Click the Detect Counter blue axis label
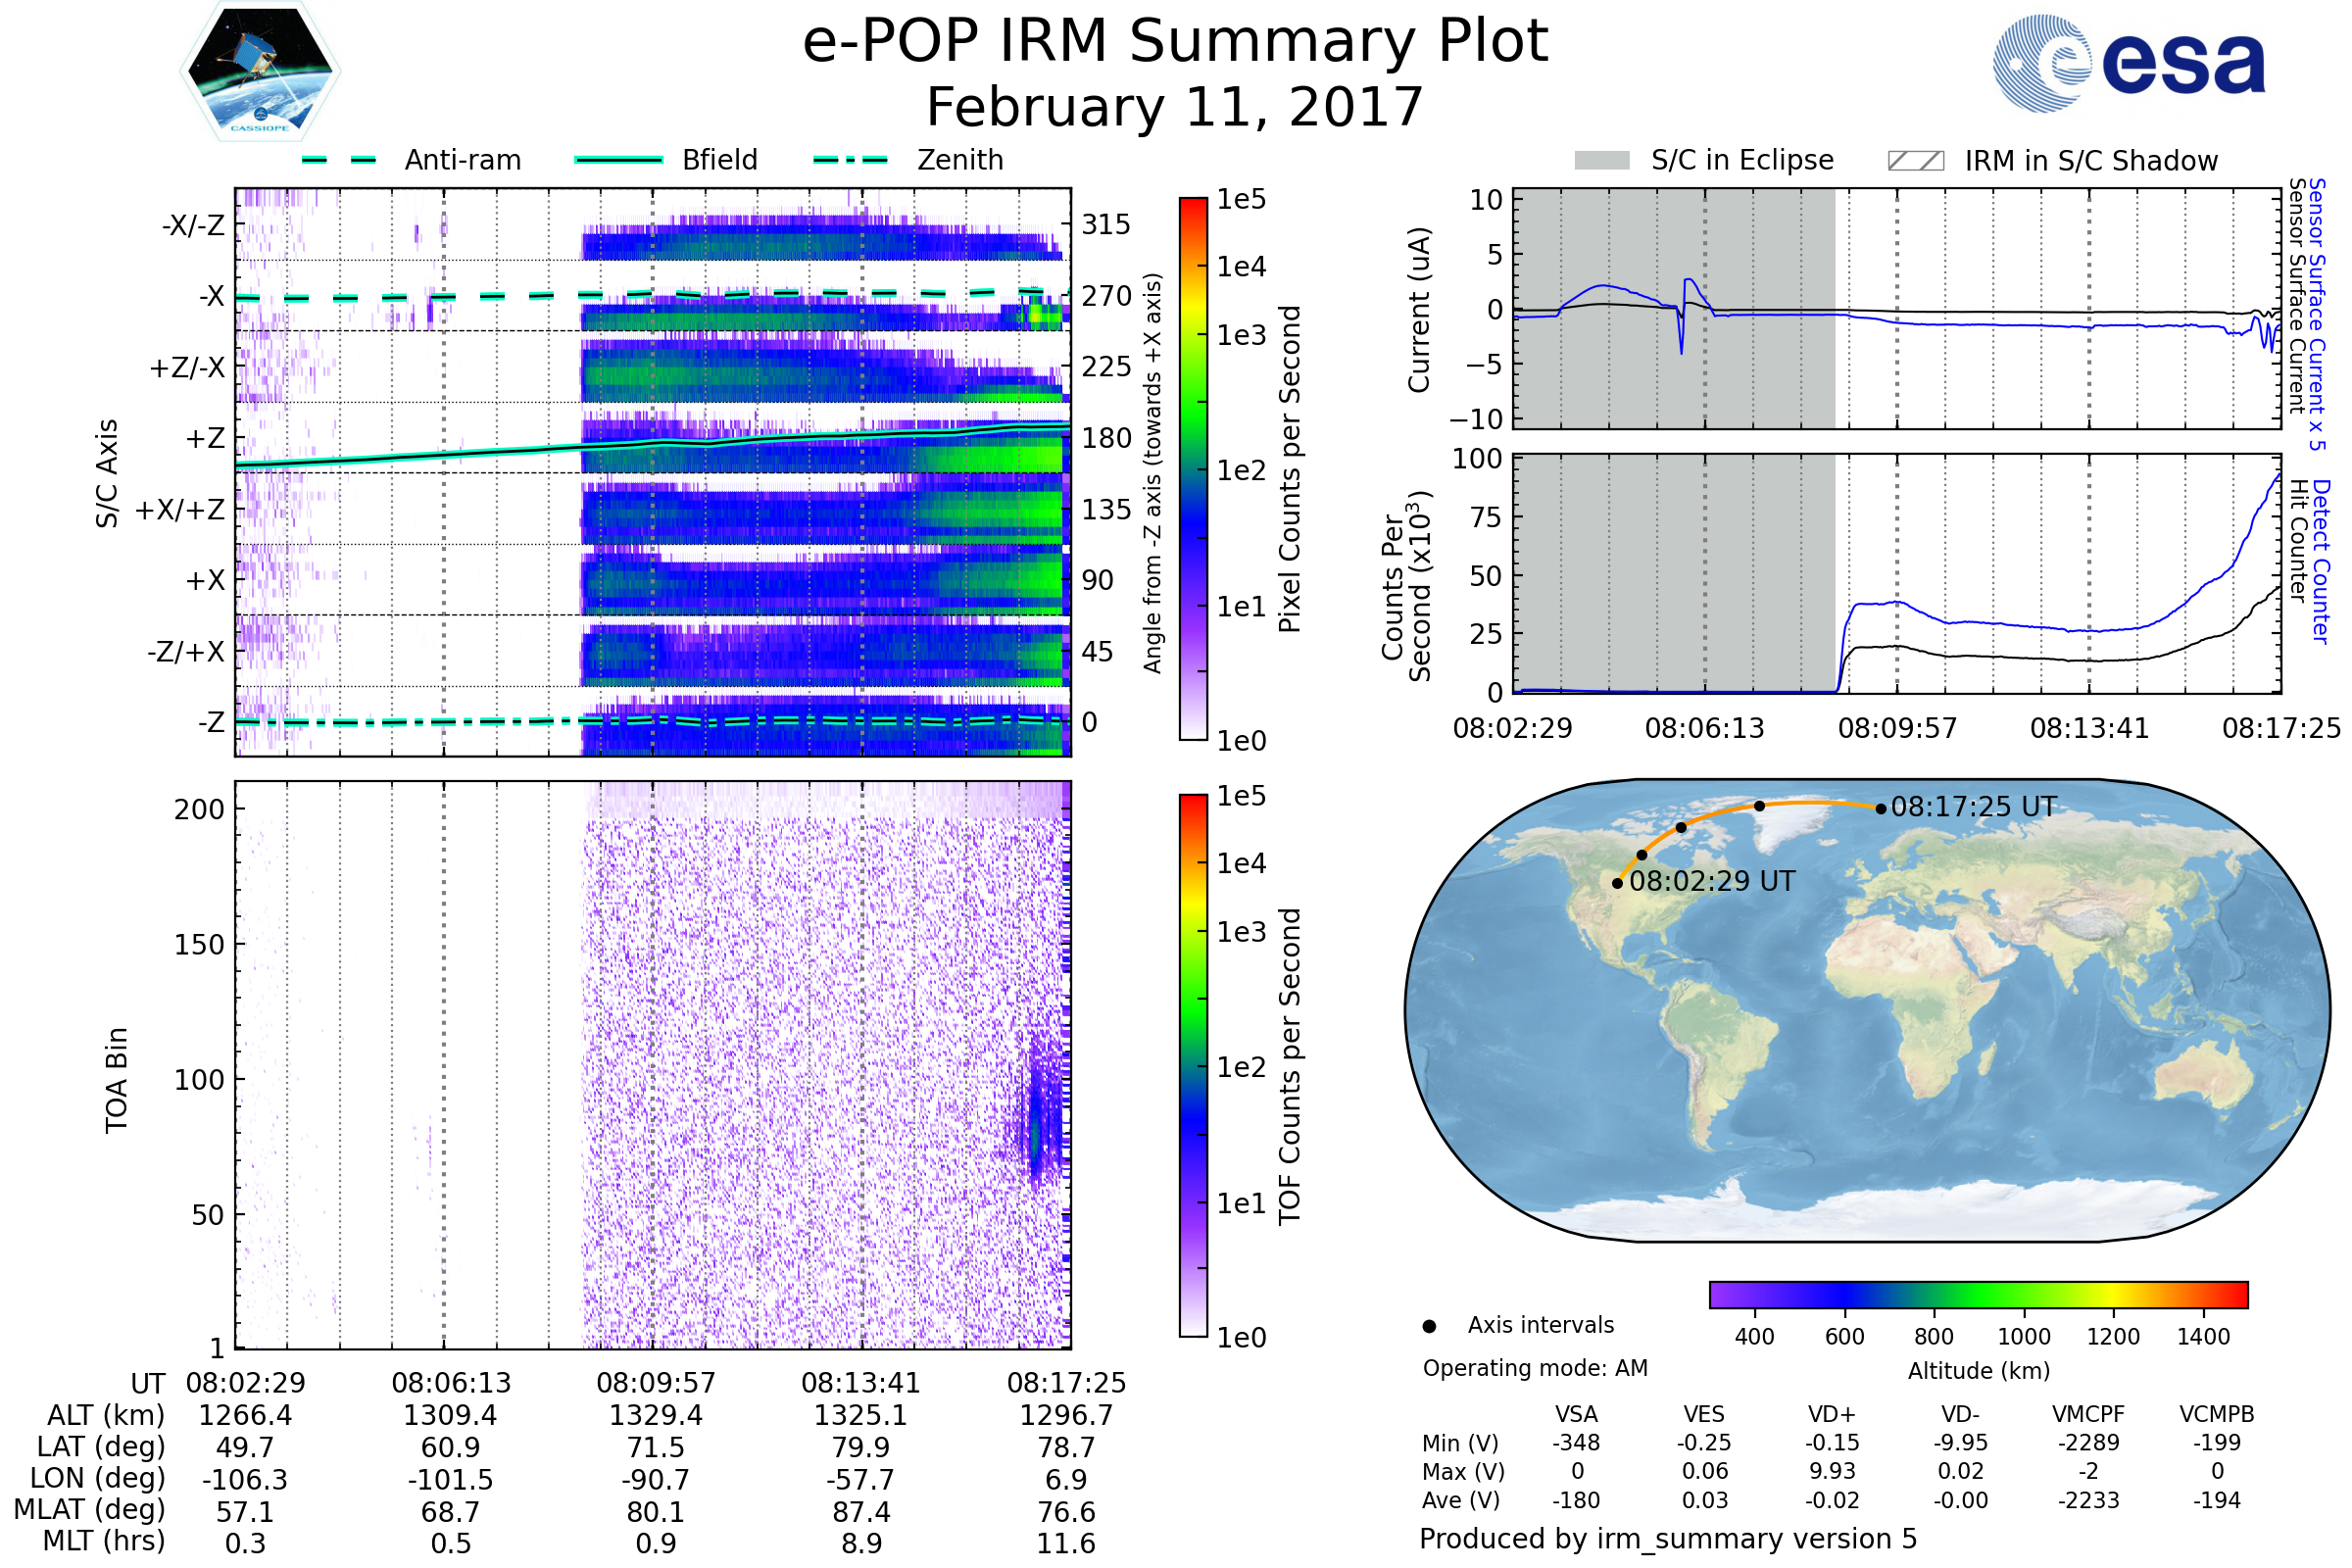 click(x=2321, y=562)
